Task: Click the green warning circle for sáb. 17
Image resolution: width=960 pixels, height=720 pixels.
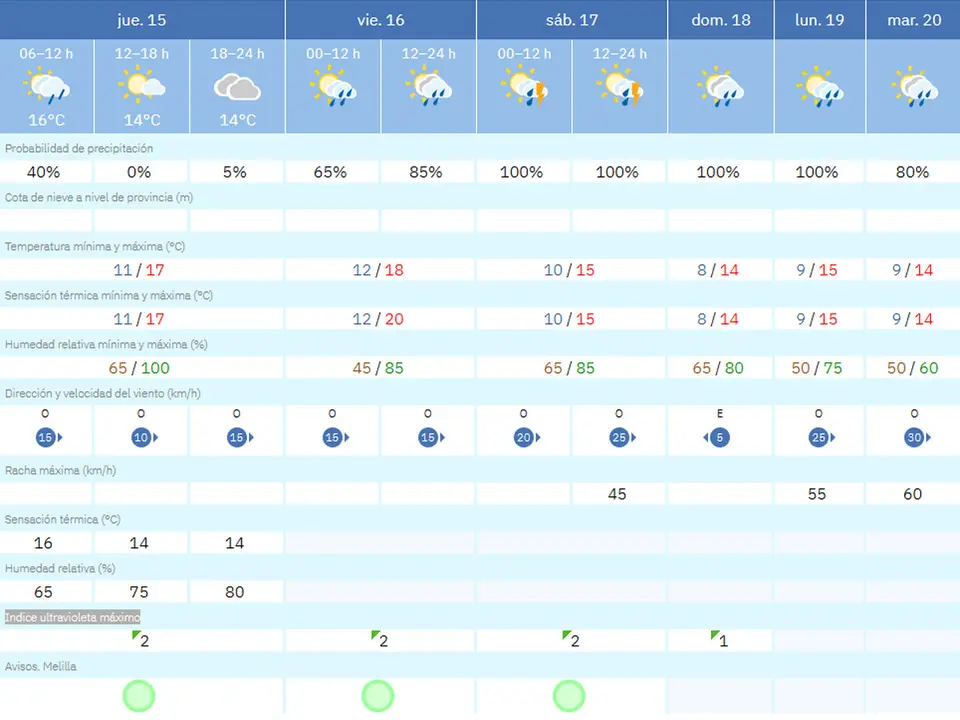Action: tap(569, 696)
